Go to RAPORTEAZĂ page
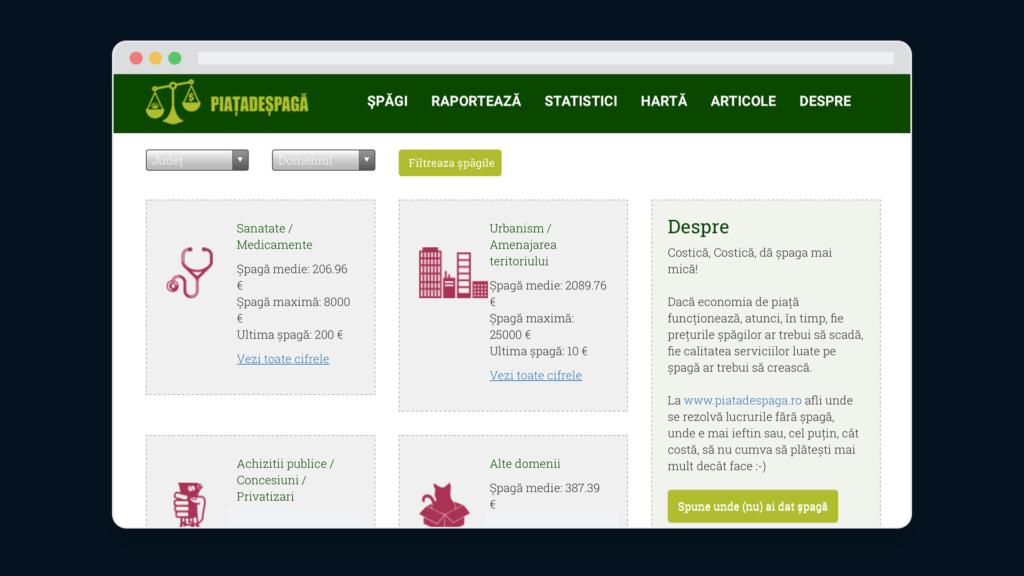 (476, 101)
